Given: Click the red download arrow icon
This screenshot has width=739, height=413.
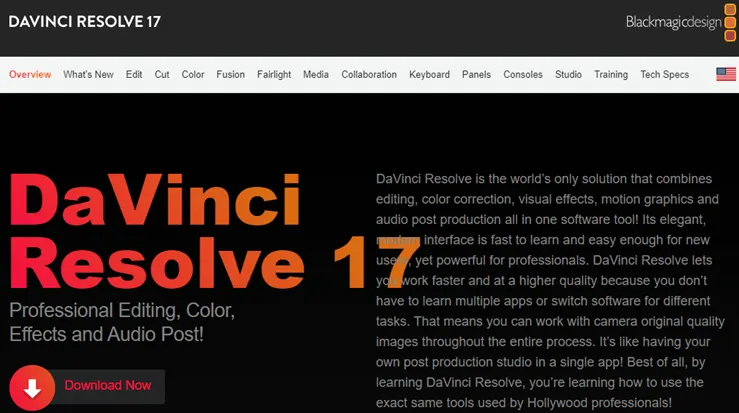Looking at the screenshot, I should [x=32, y=388].
